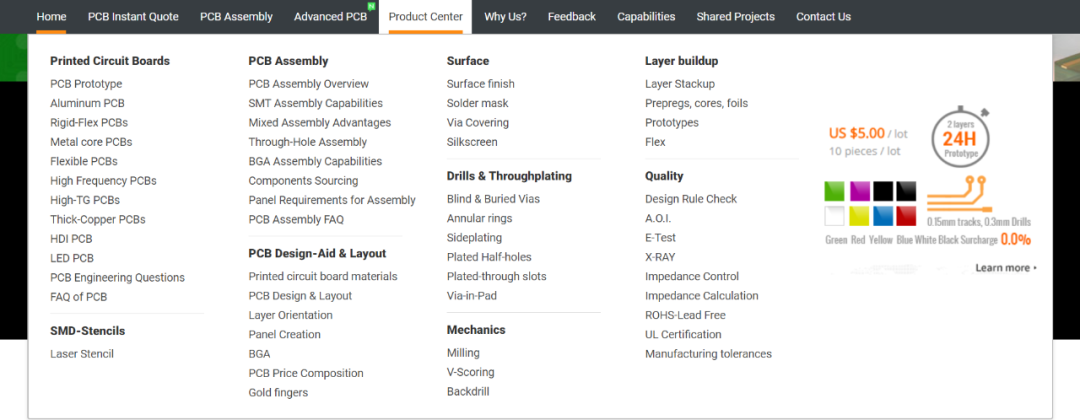Pick the white color swatch
The height and width of the screenshot is (420, 1080).
click(x=835, y=215)
